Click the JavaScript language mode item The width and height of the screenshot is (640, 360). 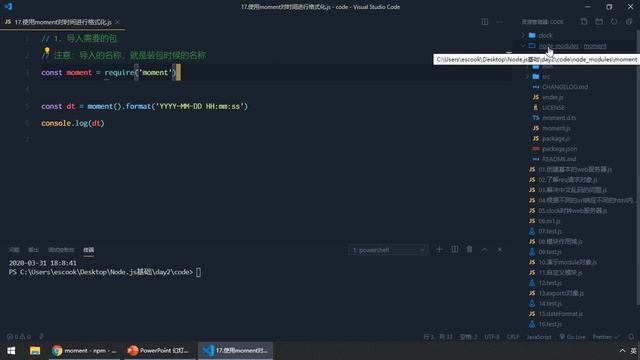[539, 337]
